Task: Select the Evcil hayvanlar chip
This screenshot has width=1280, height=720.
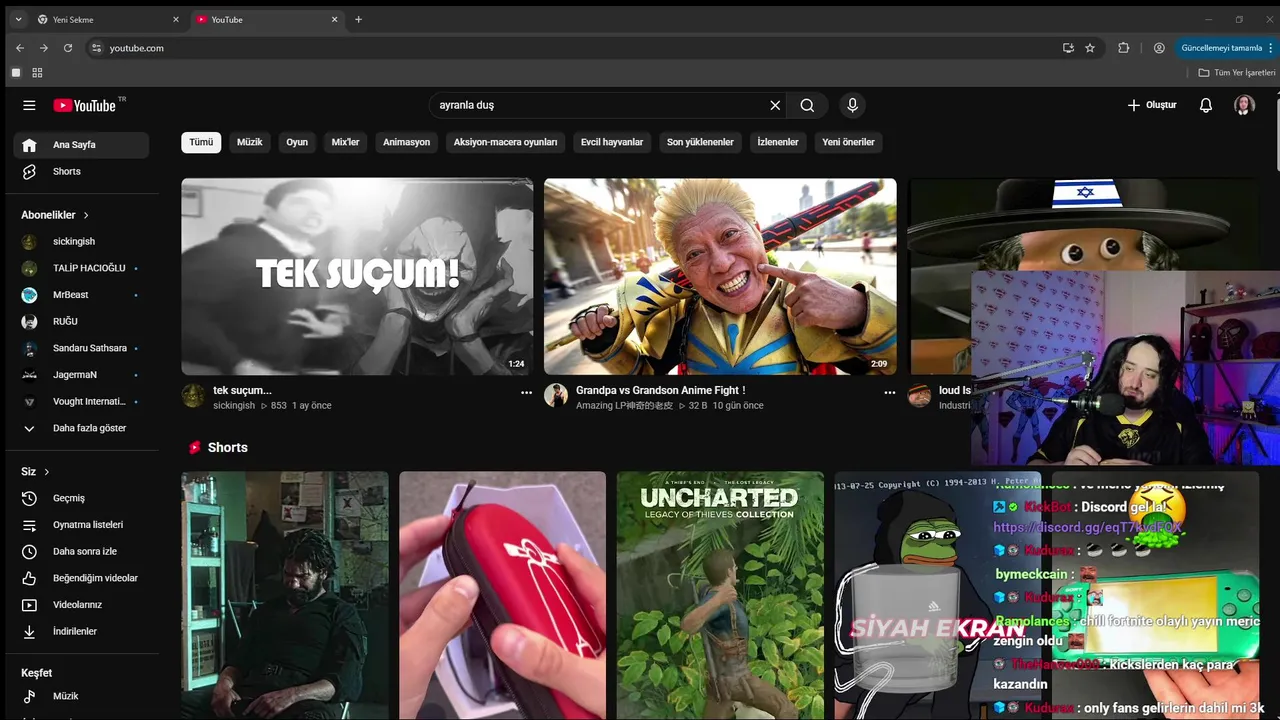Action: click(612, 142)
